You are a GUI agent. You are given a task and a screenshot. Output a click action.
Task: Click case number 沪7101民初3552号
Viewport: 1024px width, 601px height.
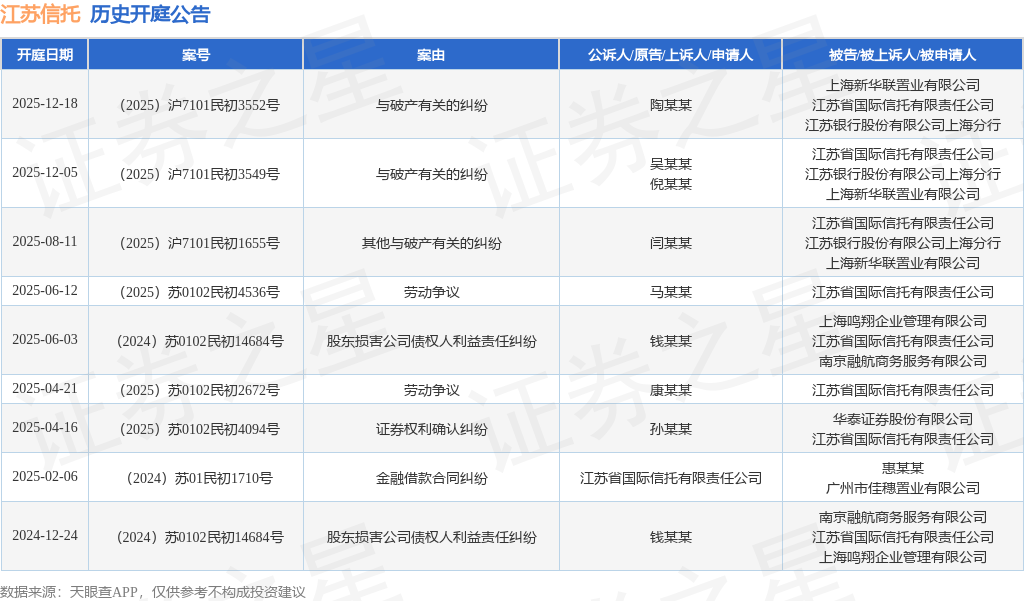(223, 105)
